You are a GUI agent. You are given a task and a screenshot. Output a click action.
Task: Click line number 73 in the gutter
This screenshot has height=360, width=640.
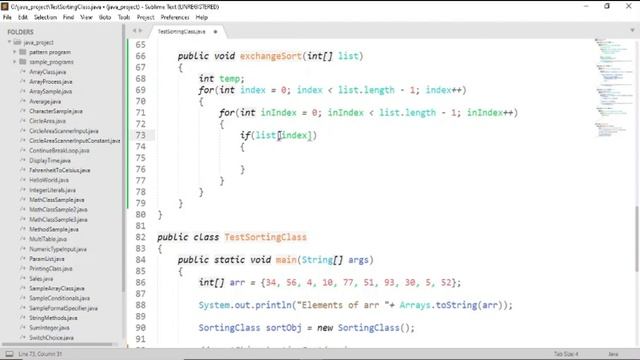coord(140,135)
